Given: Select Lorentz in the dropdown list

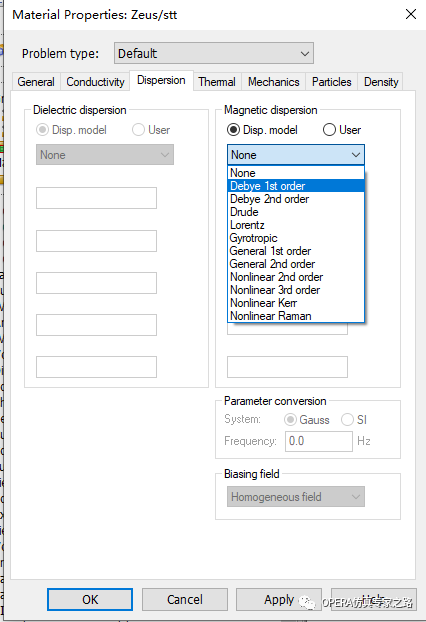Looking at the screenshot, I should click(296, 225).
